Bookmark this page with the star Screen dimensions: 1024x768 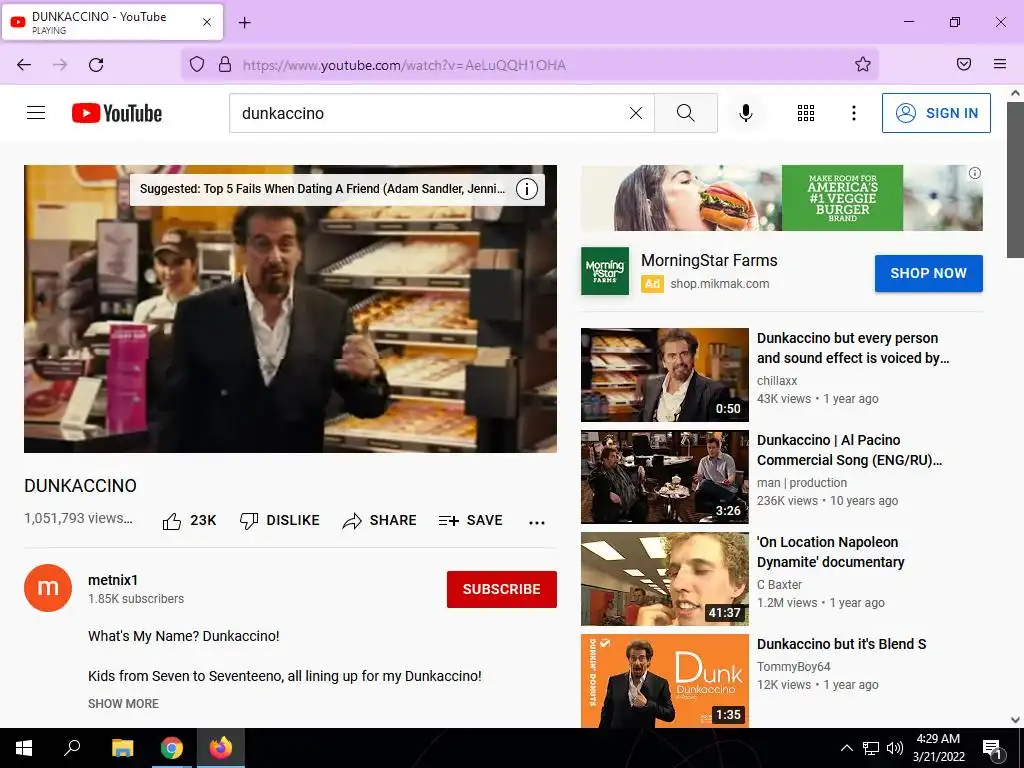point(863,64)
